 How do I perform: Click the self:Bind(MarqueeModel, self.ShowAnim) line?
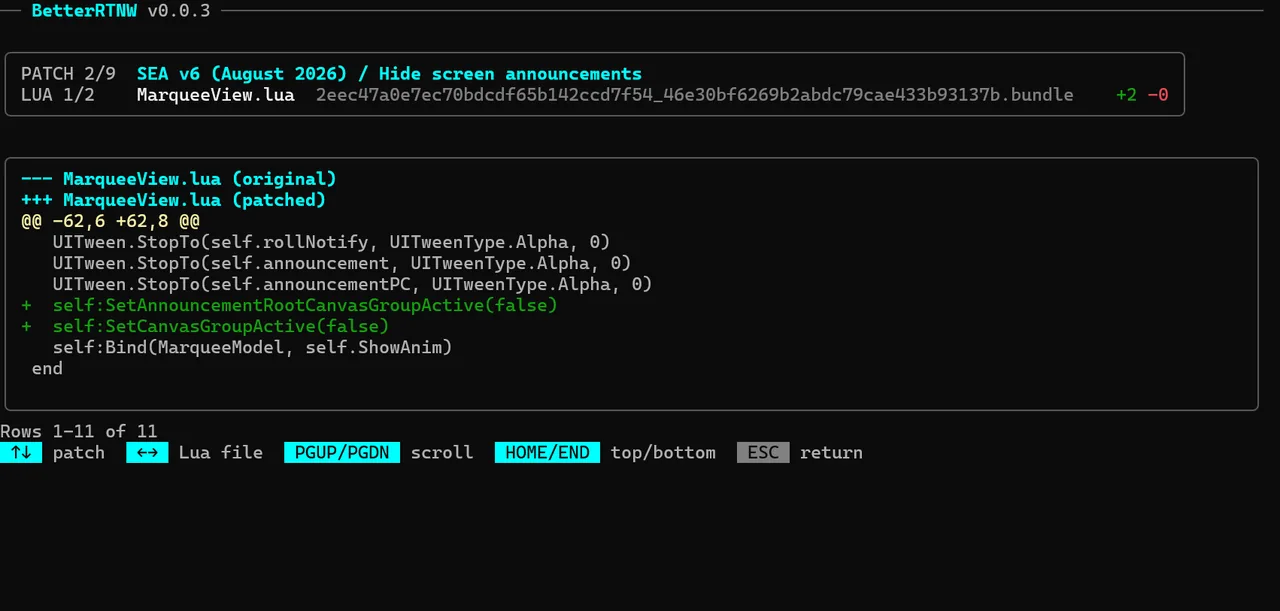pos(252,347)
